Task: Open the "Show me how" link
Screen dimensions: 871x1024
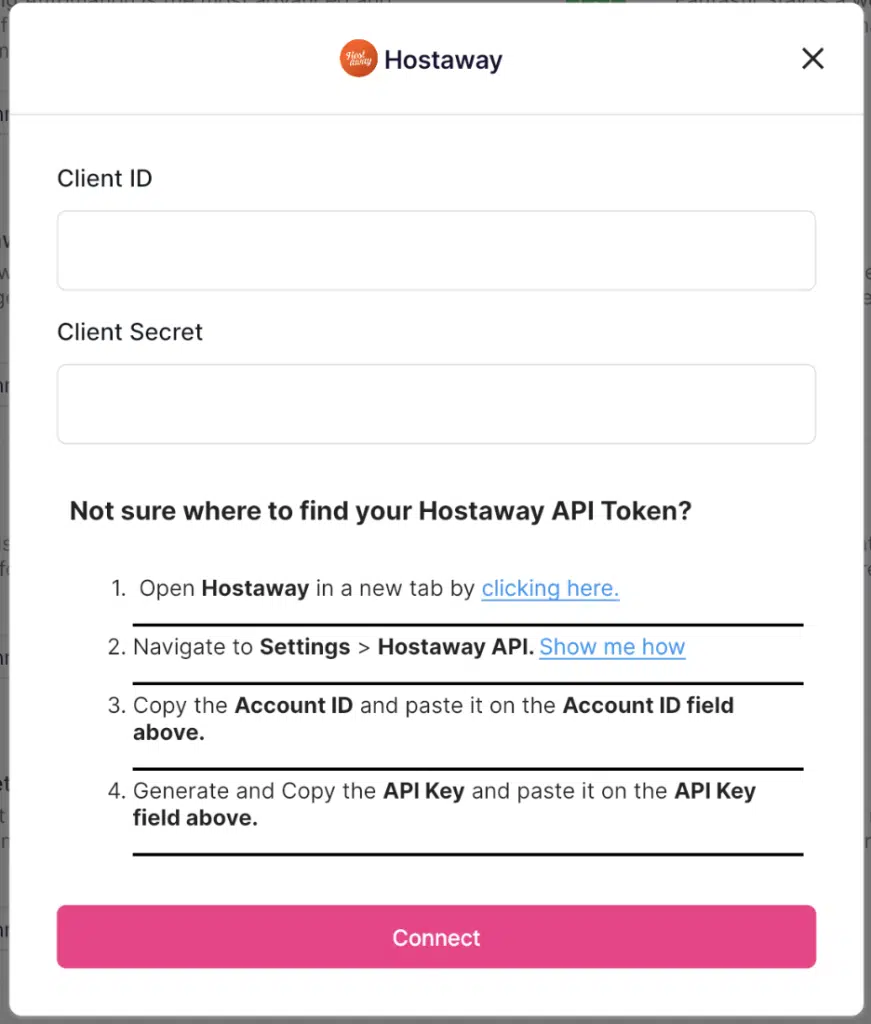Action: (x=612, y=647)
